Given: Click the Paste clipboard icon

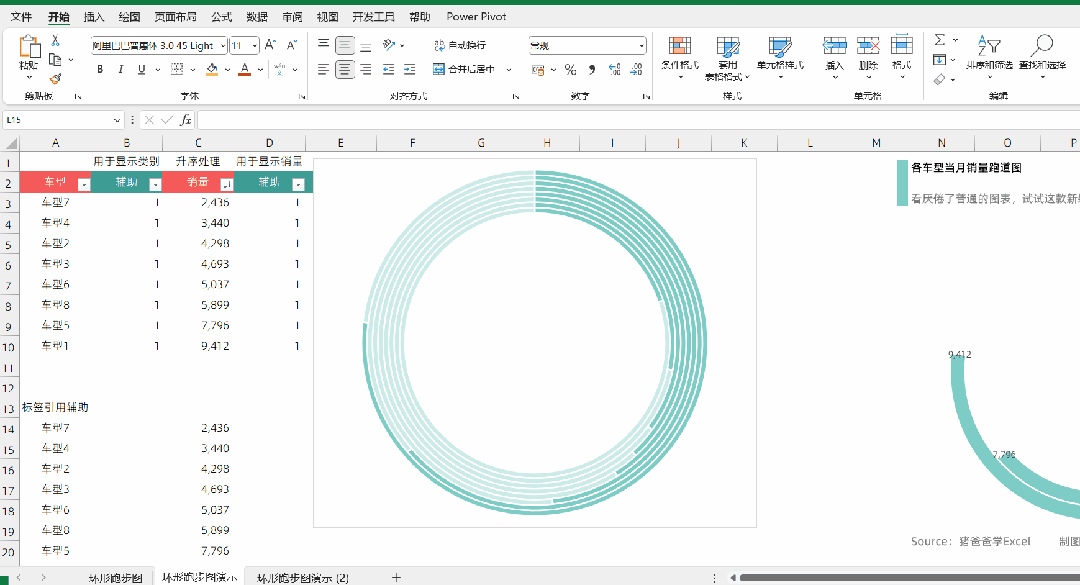Looking at the screenshot, I should [29, 47].
